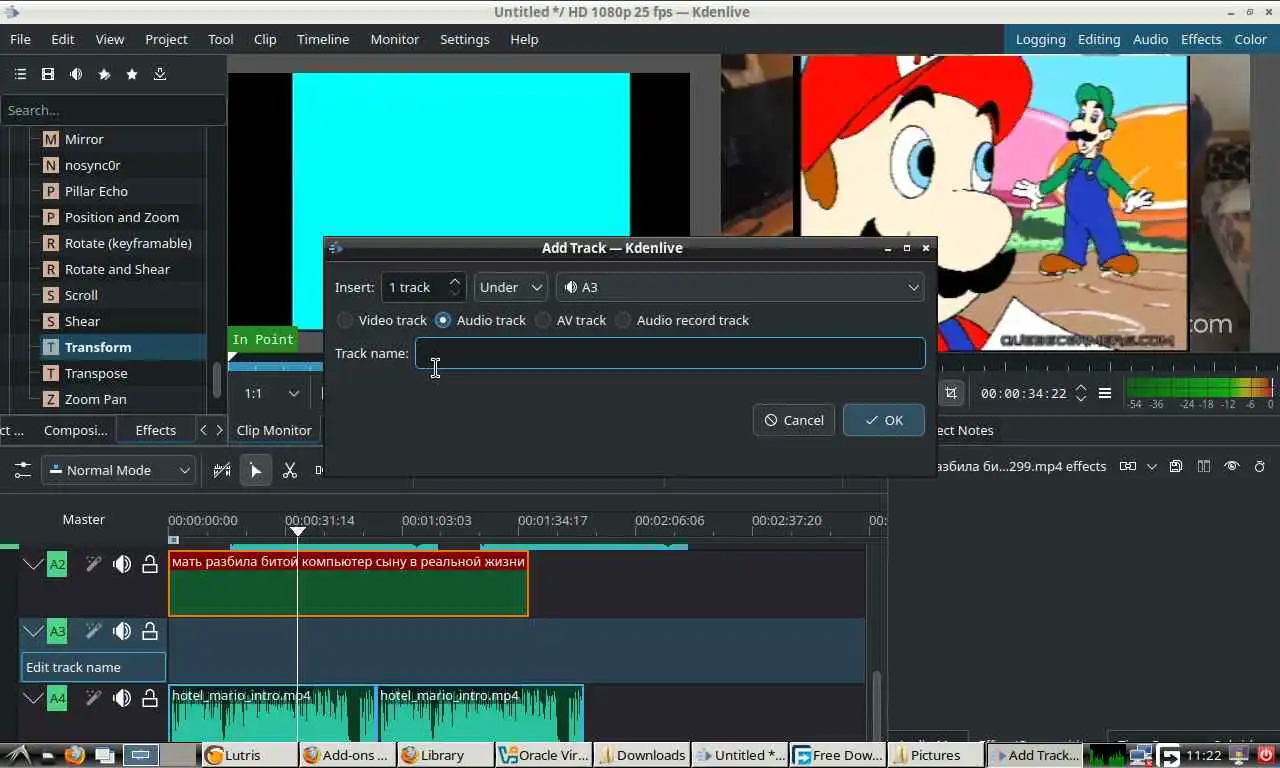Screen dimensions: 1280x768
Task: Select Audio record track radio button
Action: click(623, 320)
